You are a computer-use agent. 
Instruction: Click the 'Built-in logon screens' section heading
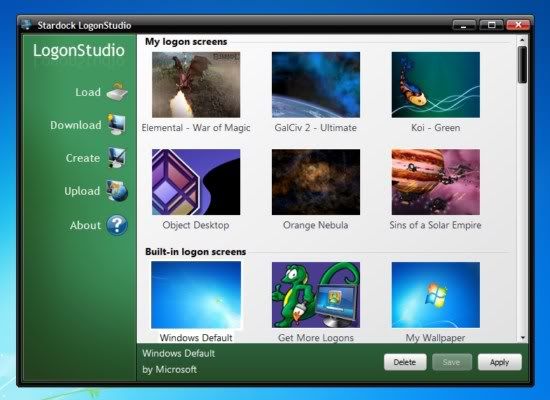196,252
